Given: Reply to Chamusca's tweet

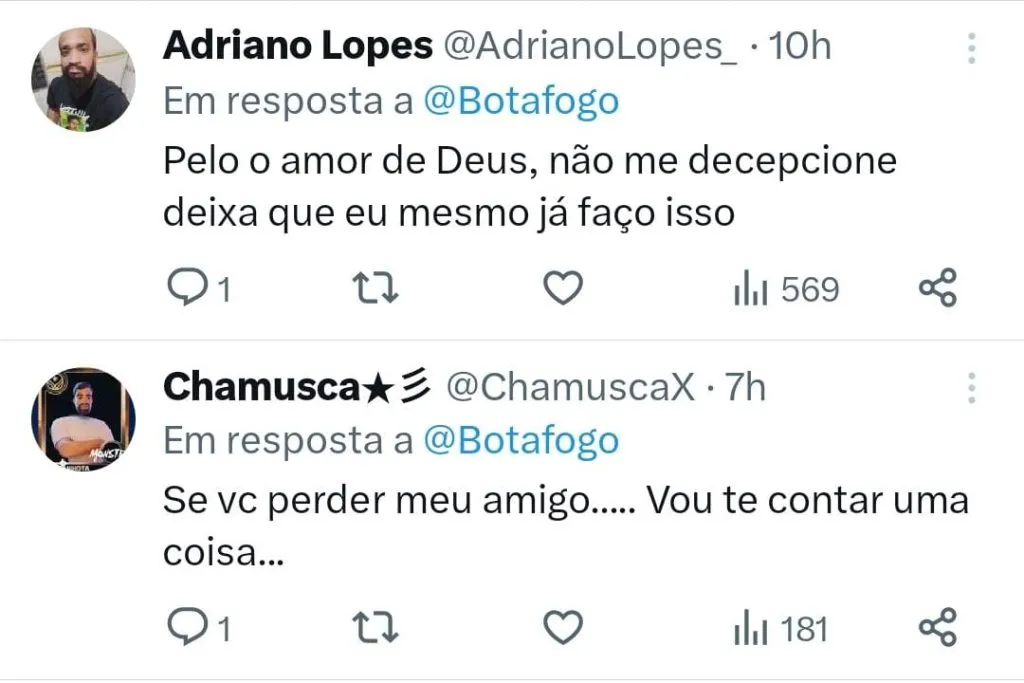Looking at the screenshot, I should click(x=184, y=629).
